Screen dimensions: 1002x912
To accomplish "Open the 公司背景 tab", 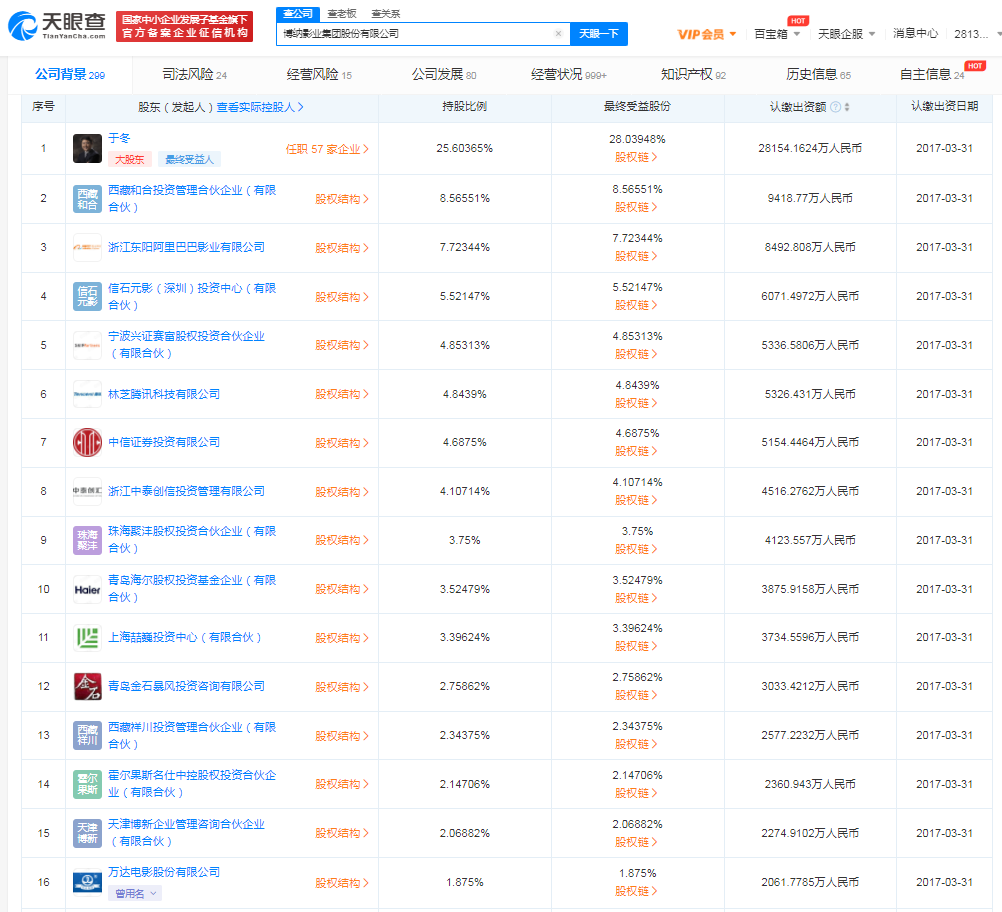I will point(70,75).
